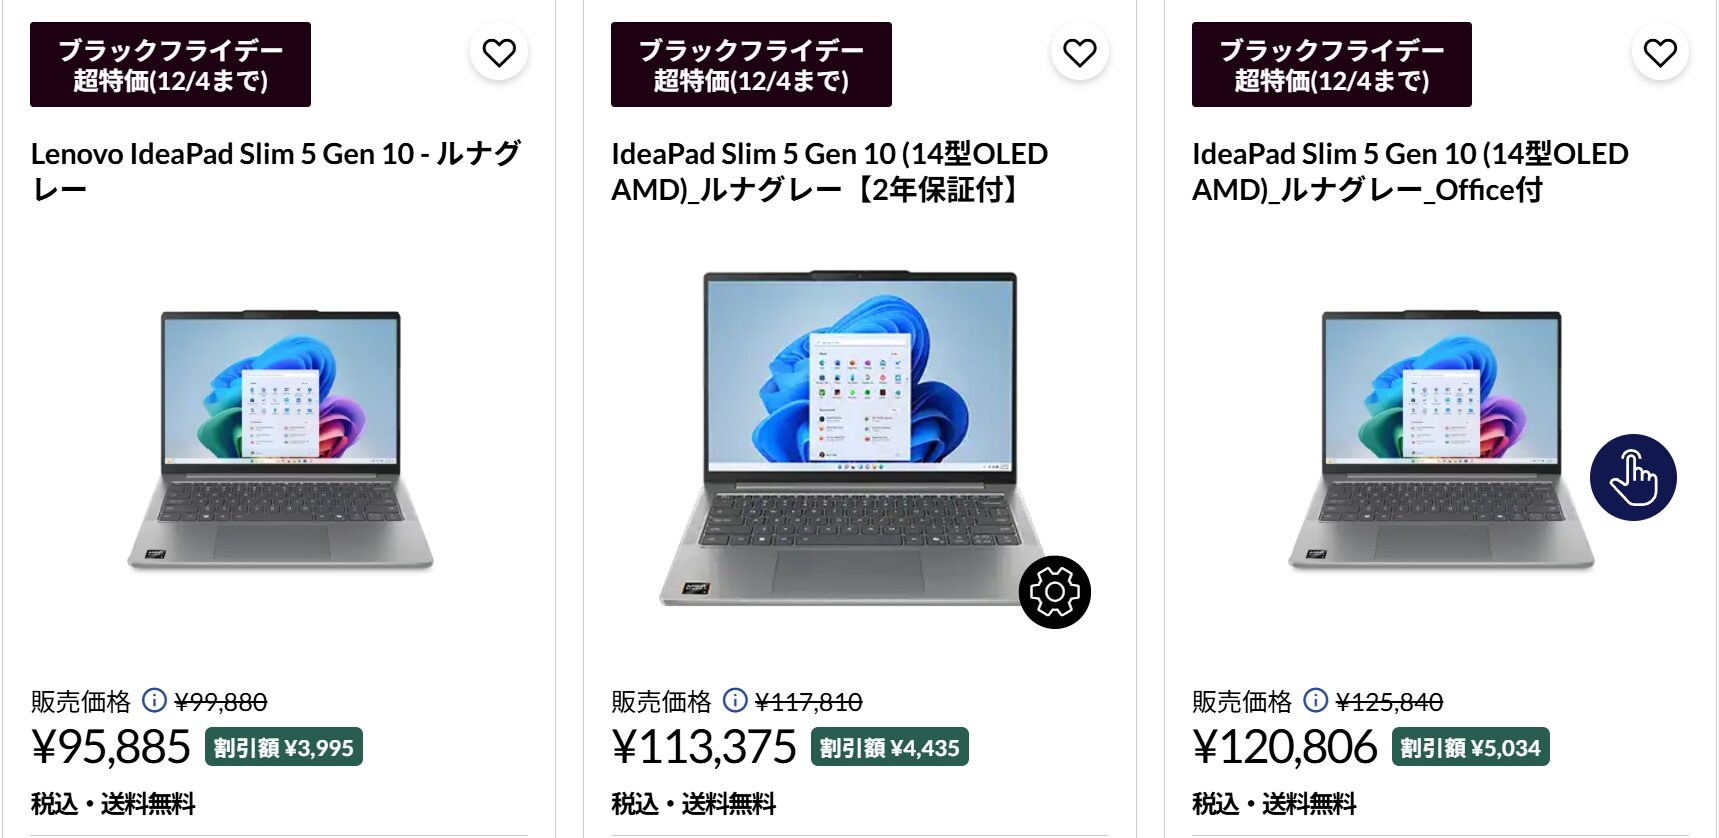Open price info for the Office付 model
The image size is (1719, 838).
coord(1316,702)
